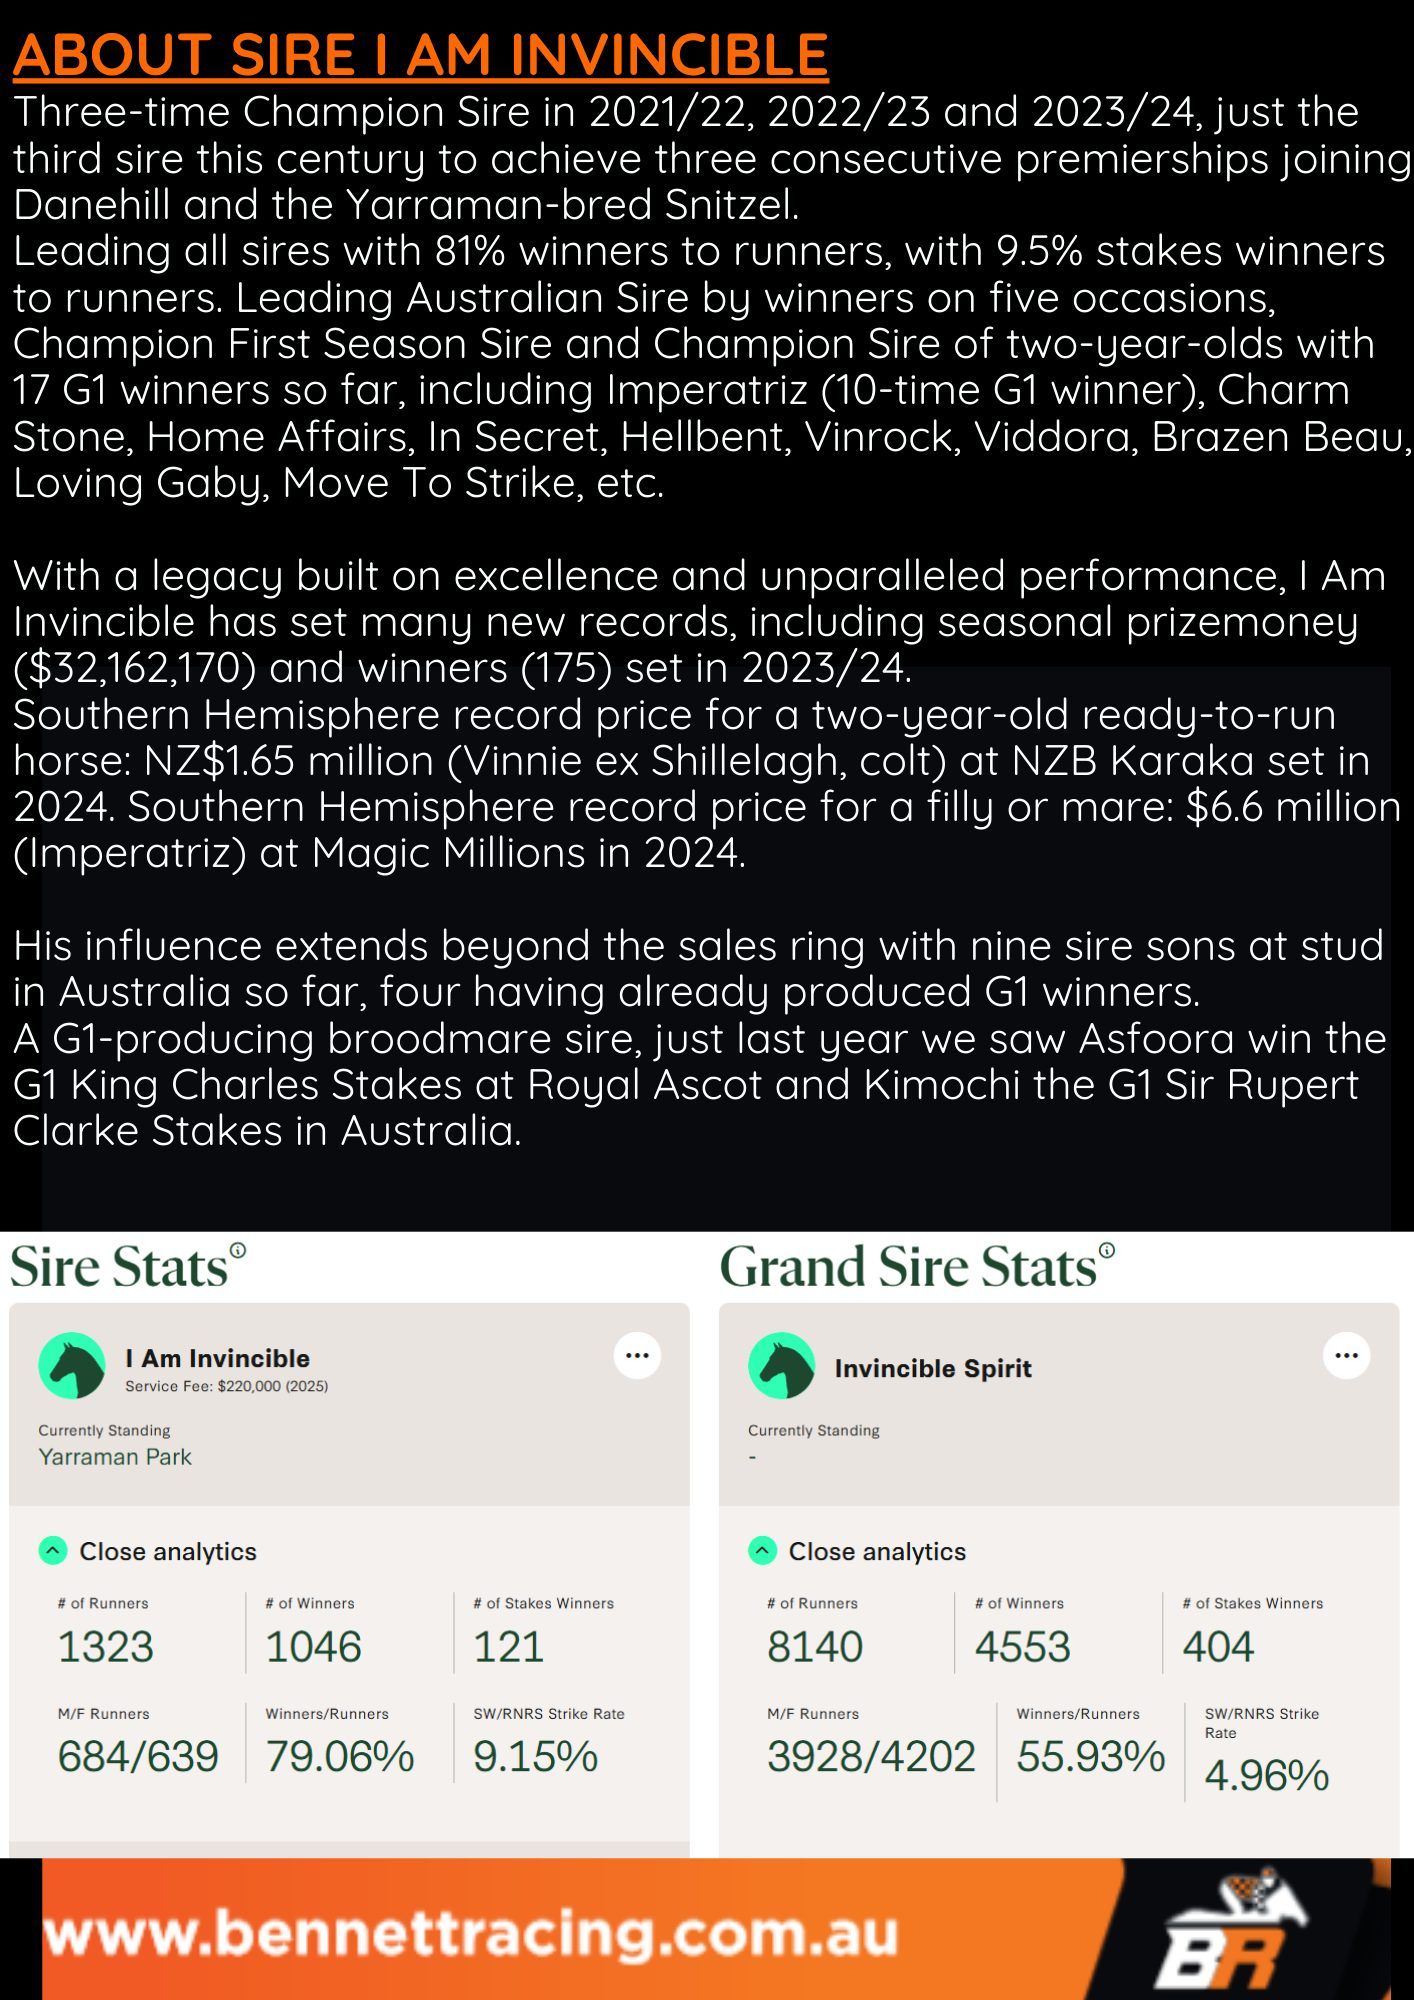Collapse analytics chevron on I Am Invincible card
Screen dimensions: 1414x2000
point(52,1551)
